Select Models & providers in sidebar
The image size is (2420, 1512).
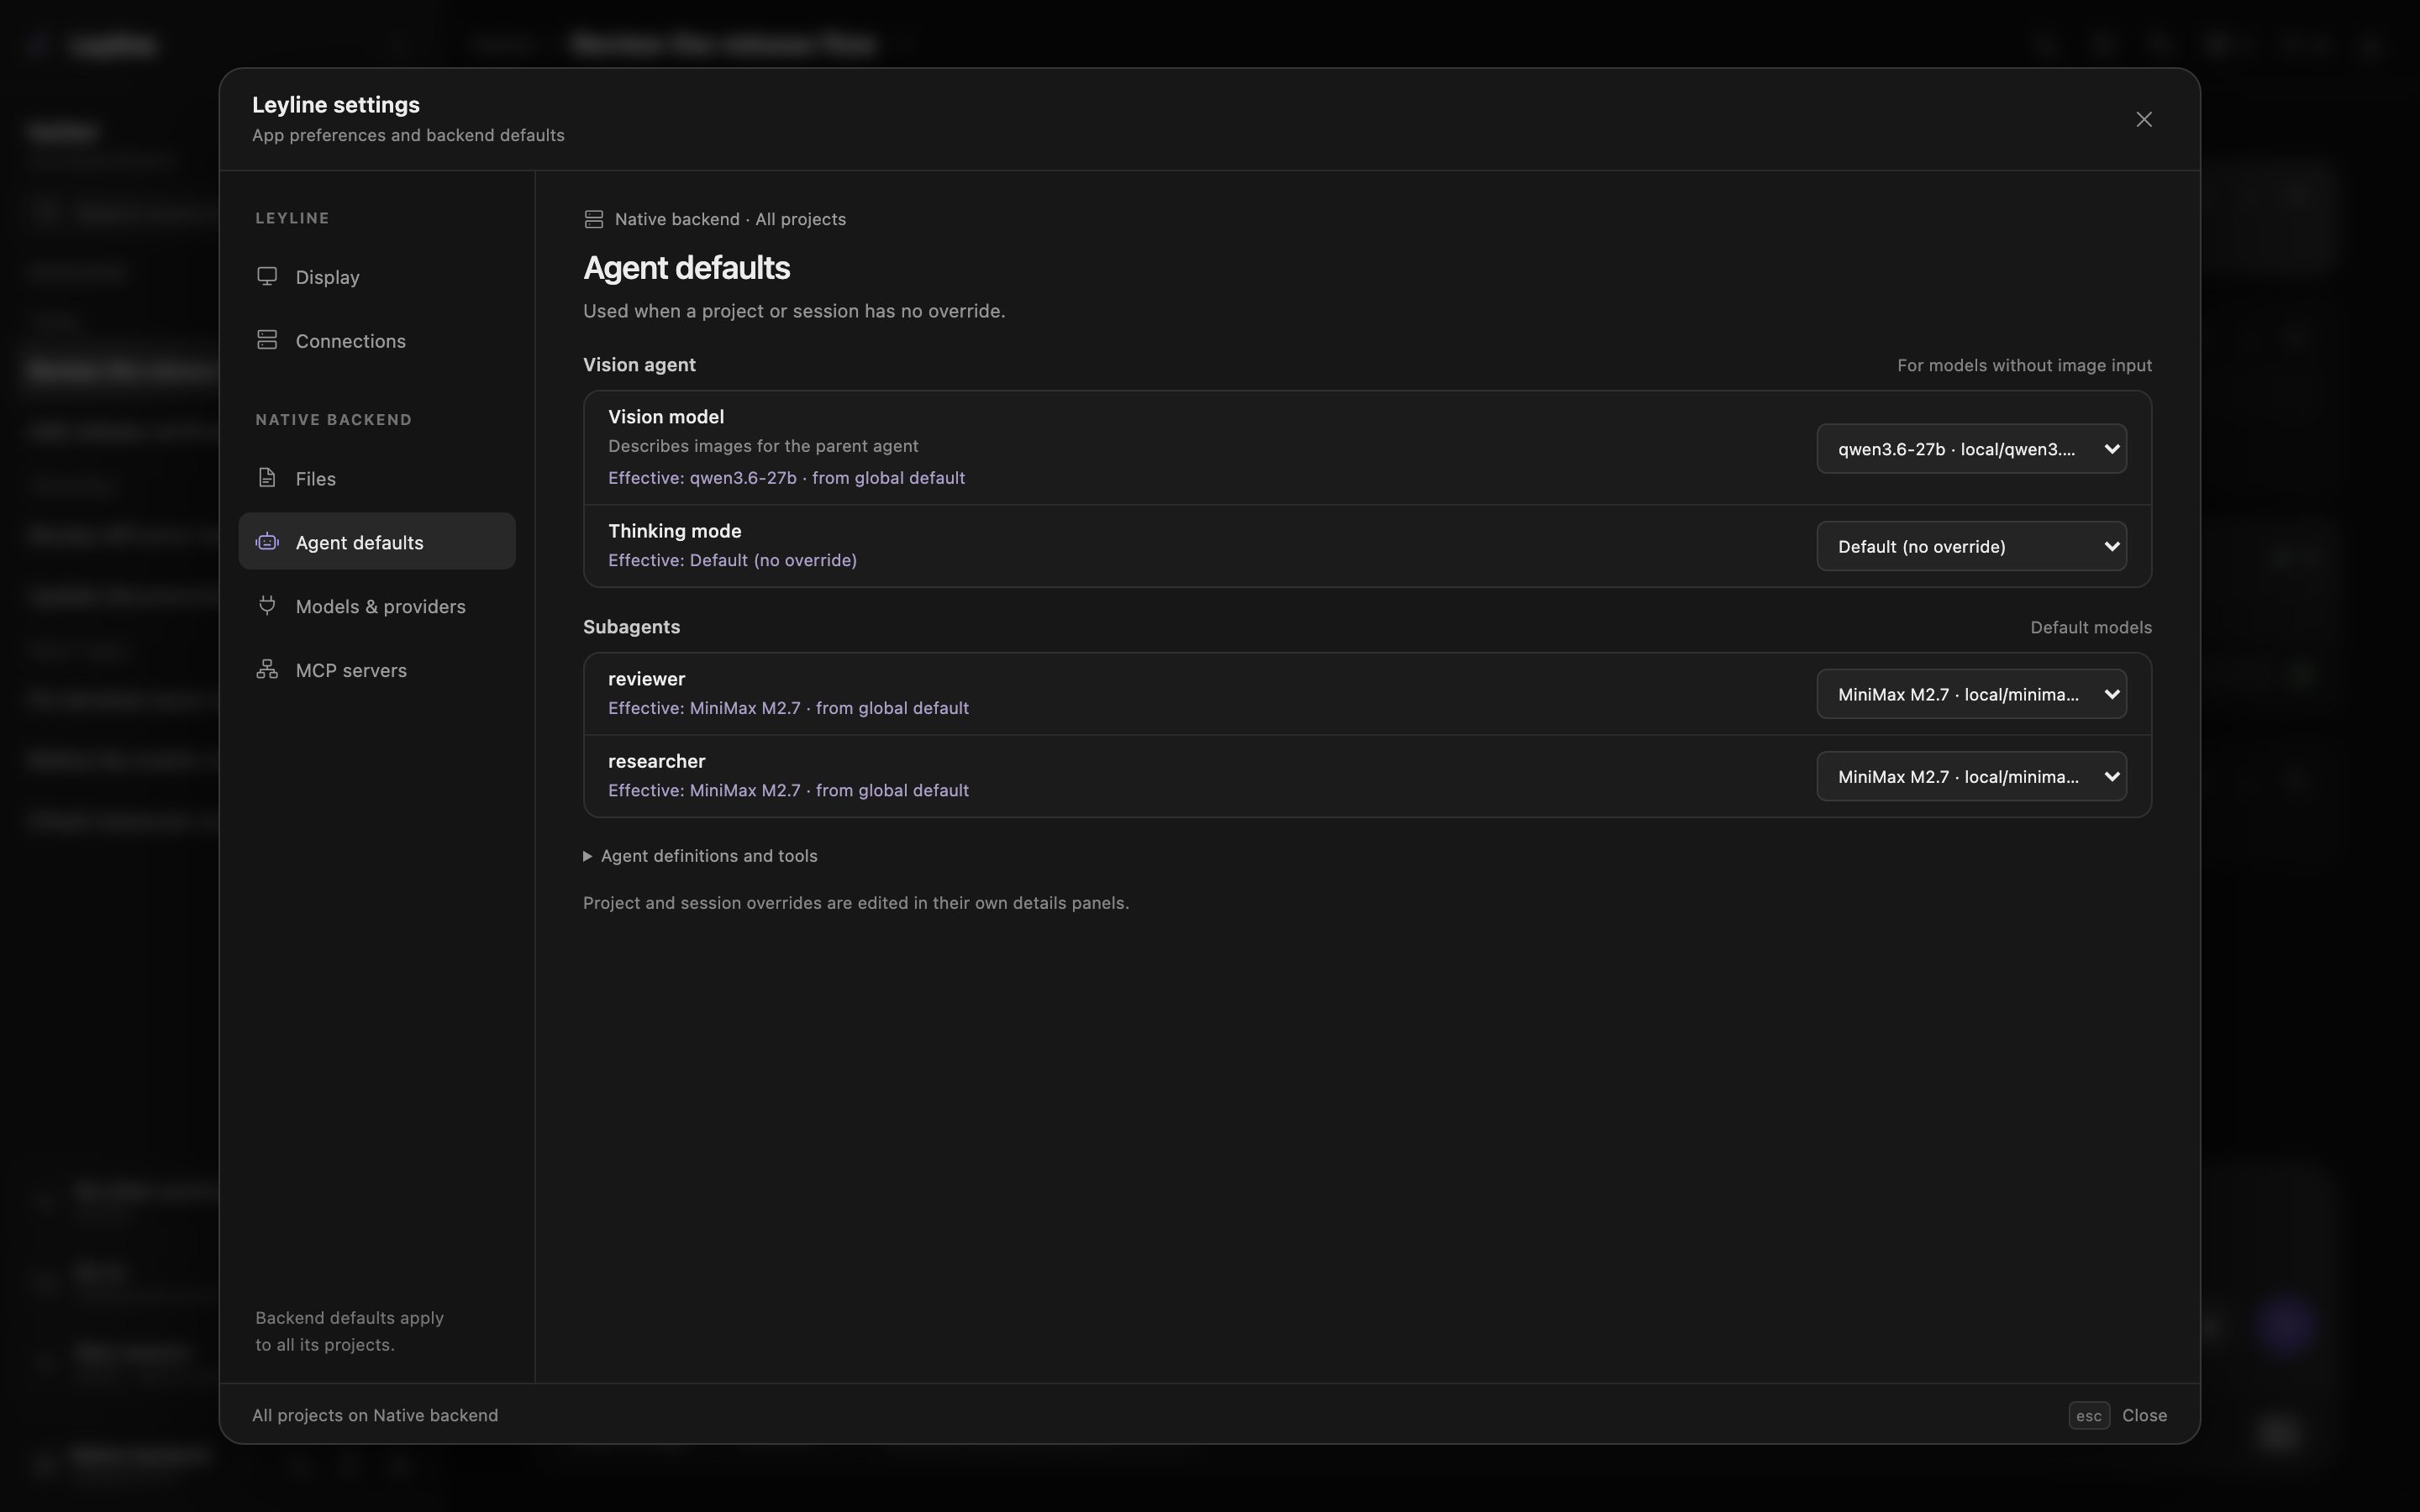coord(377,606)
